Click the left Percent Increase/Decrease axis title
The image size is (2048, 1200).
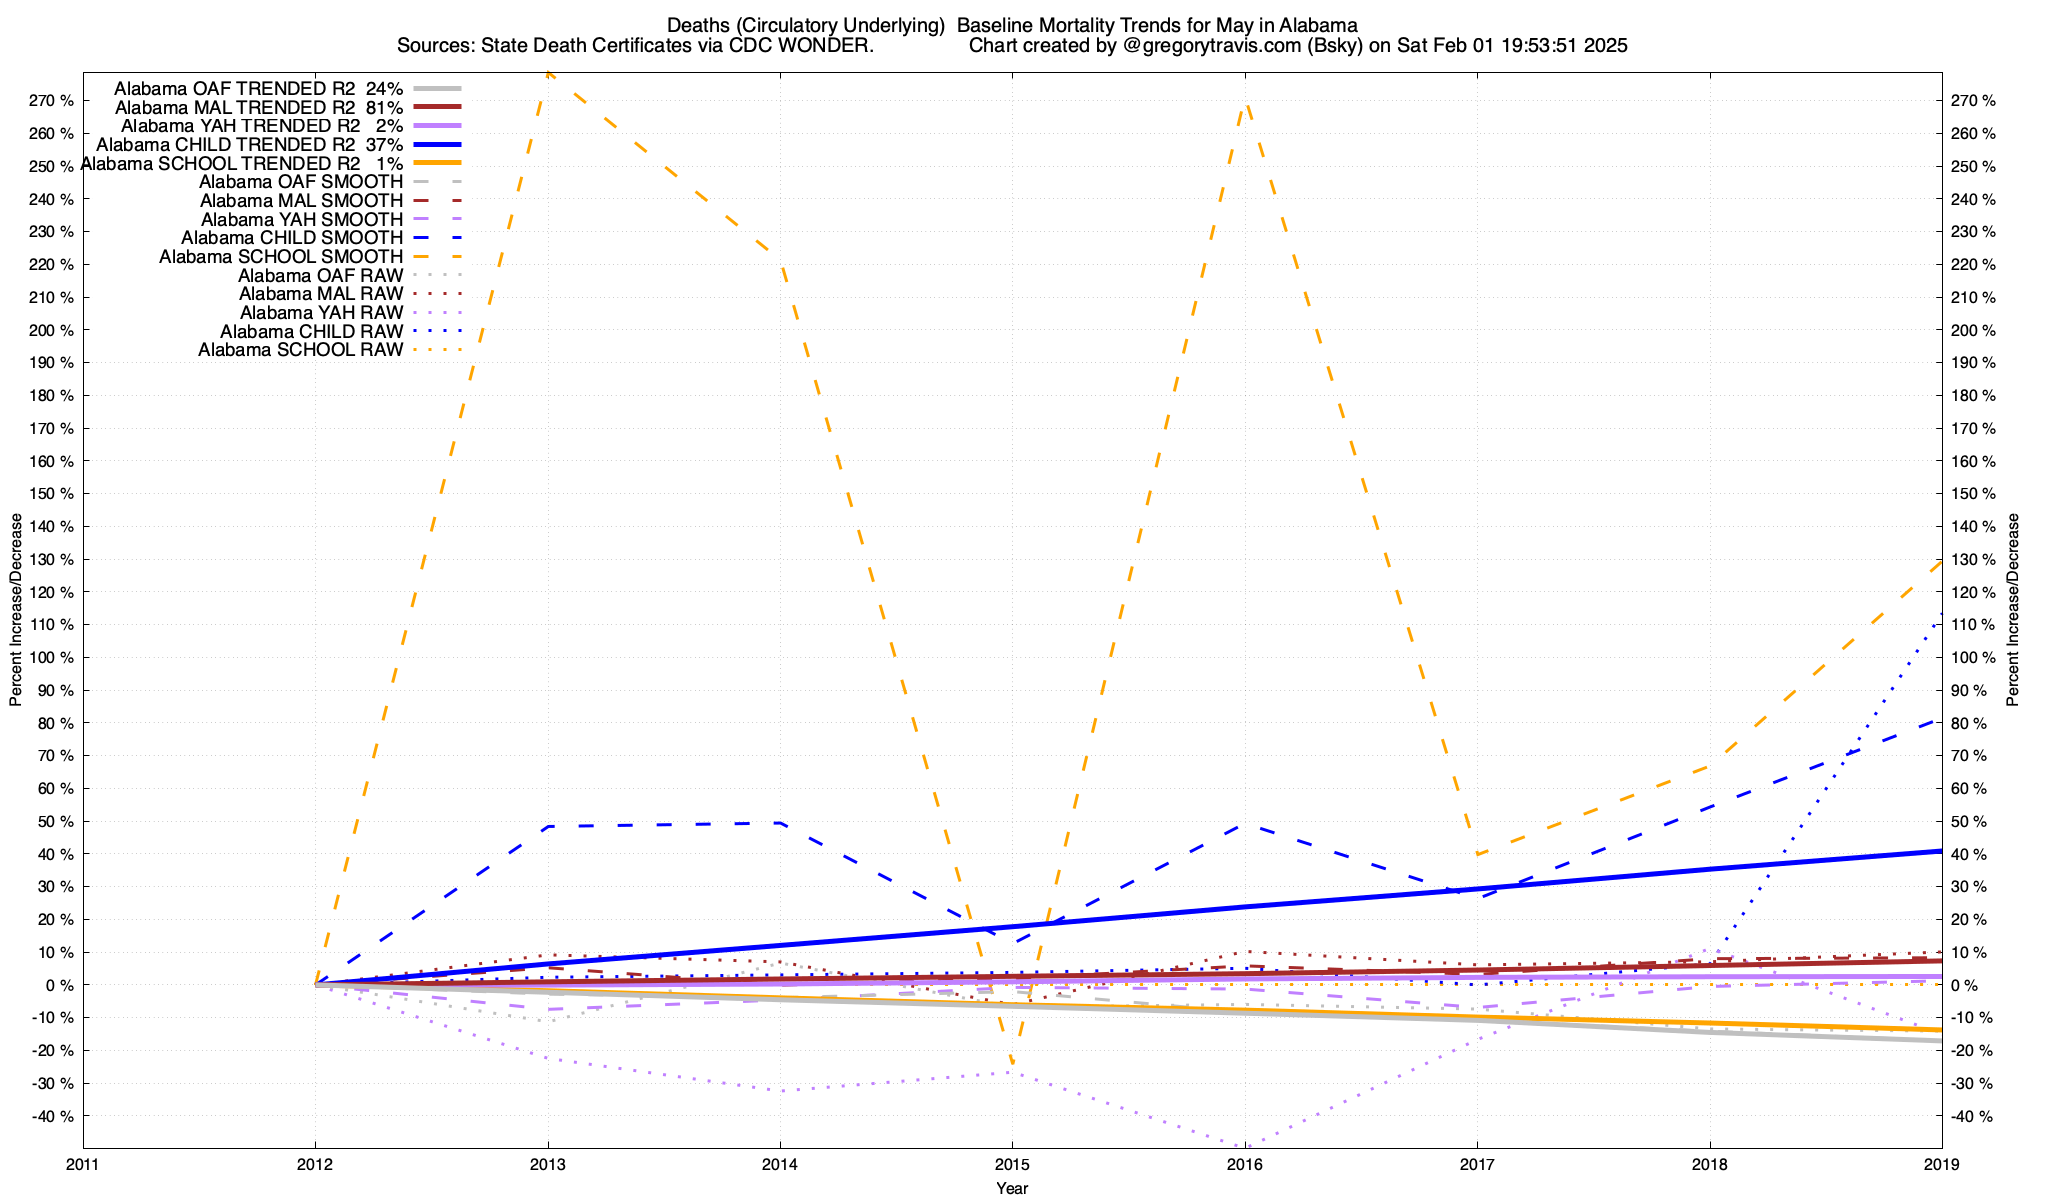pos(16,610)
